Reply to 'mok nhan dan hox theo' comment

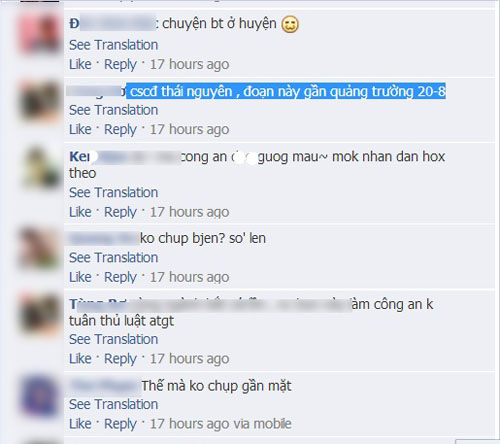click(120, 212)
